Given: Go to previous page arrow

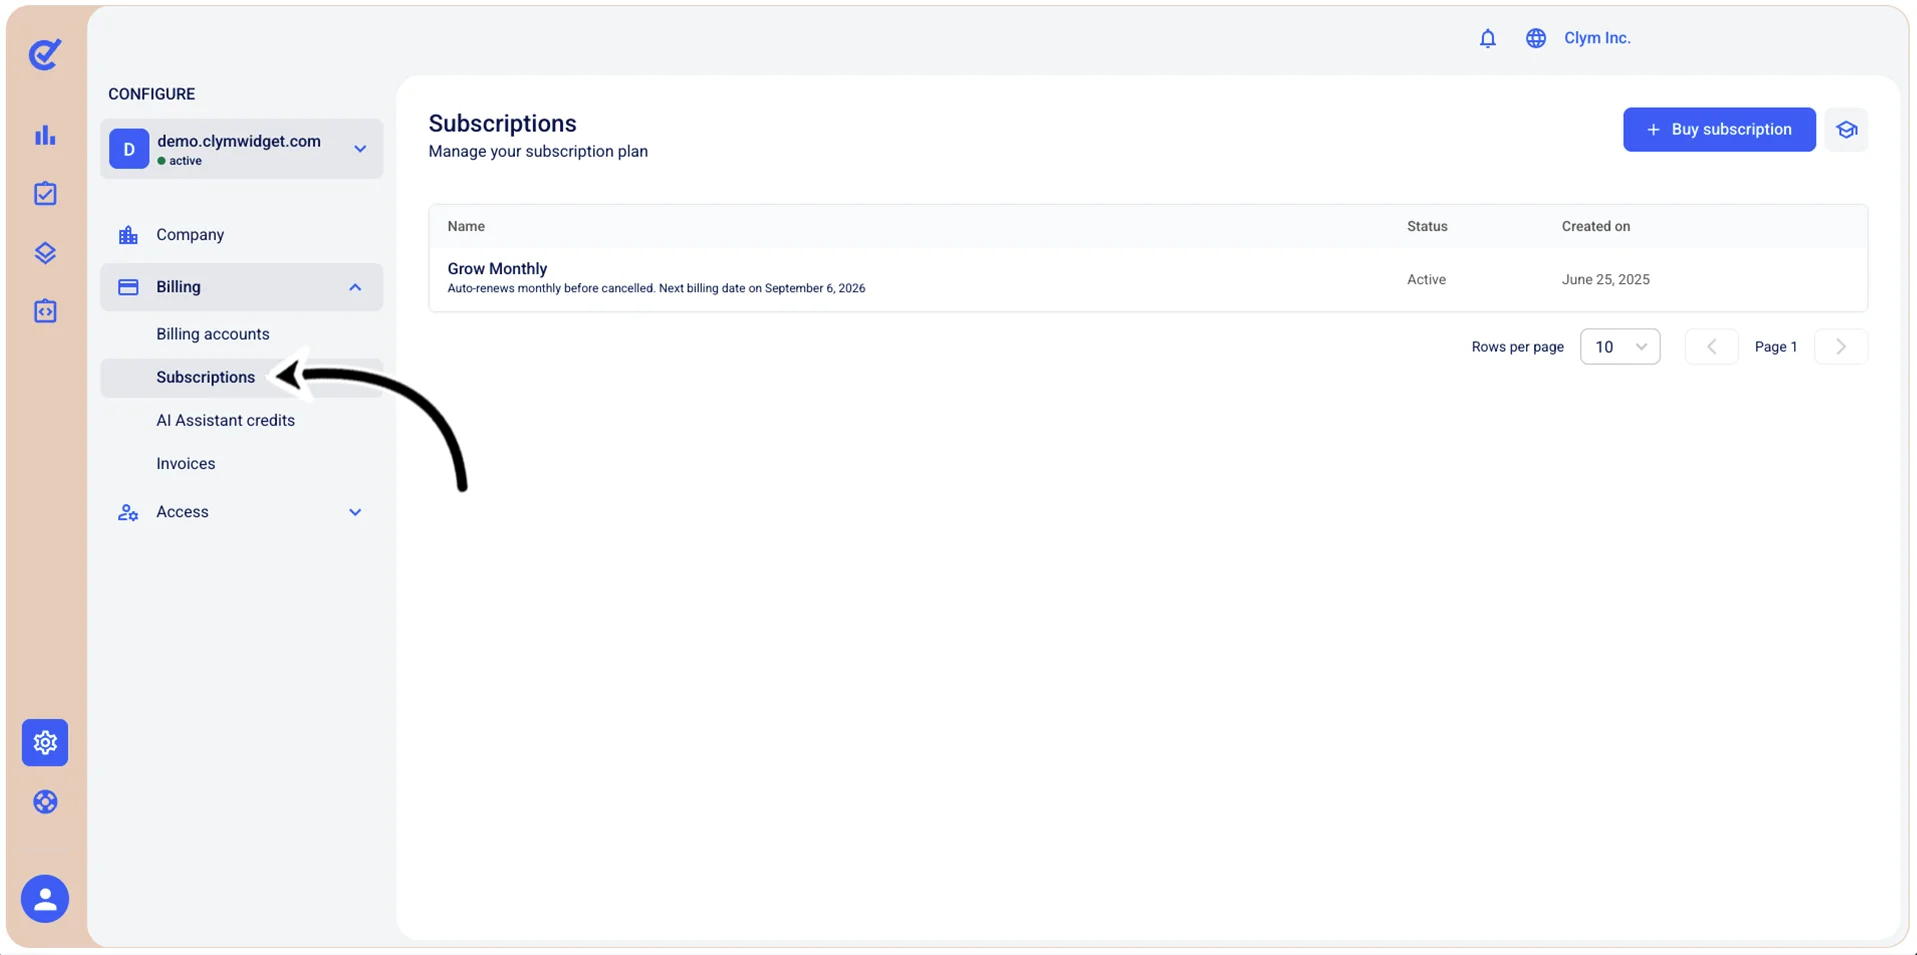Looking at the screenshot, I should pos(1711,347).
